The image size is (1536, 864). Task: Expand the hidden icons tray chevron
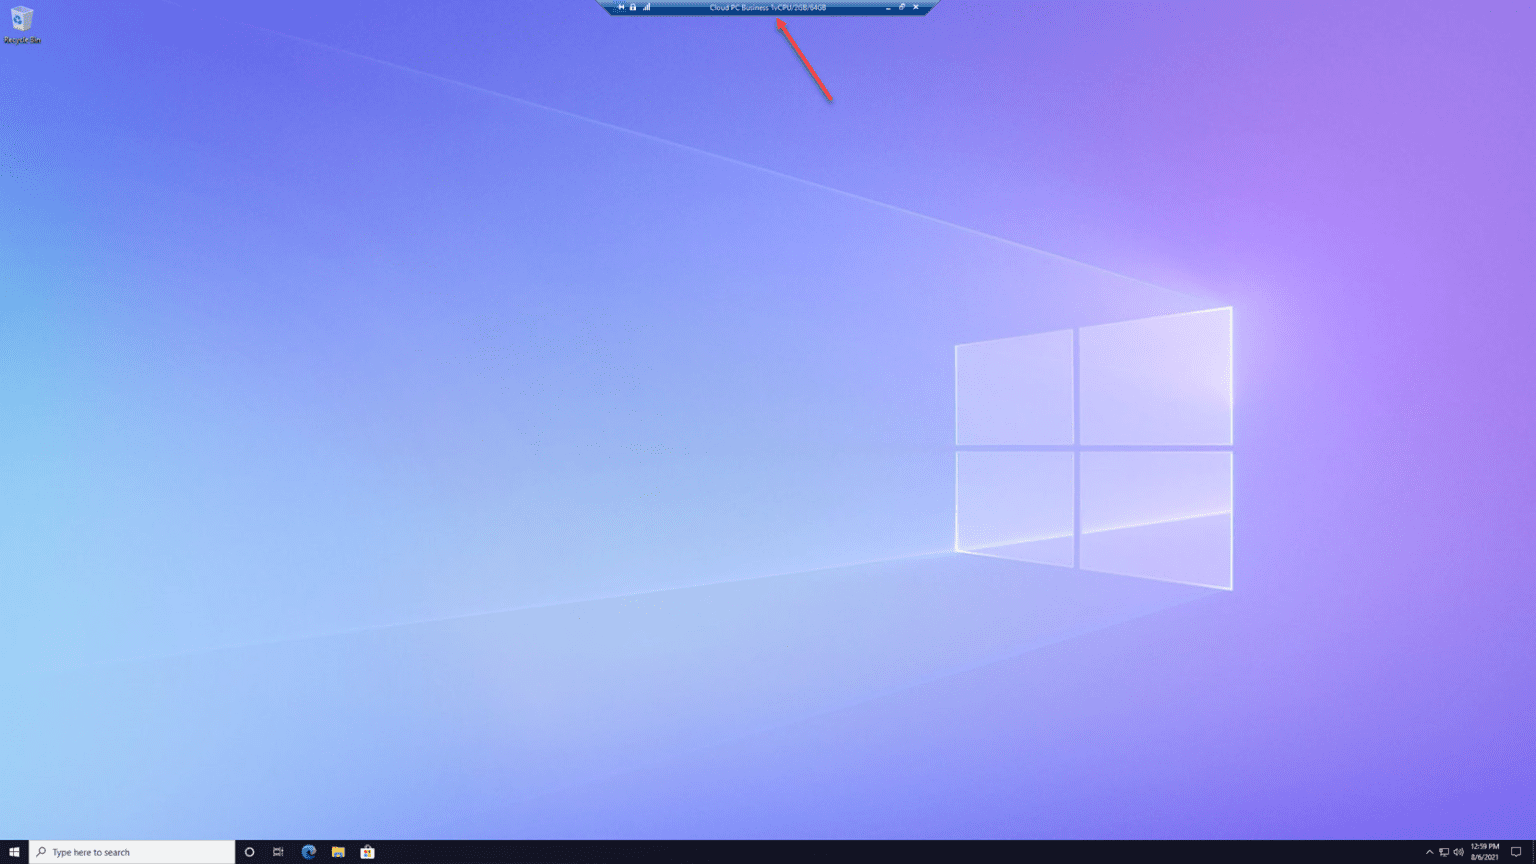tap(1430, 852)
